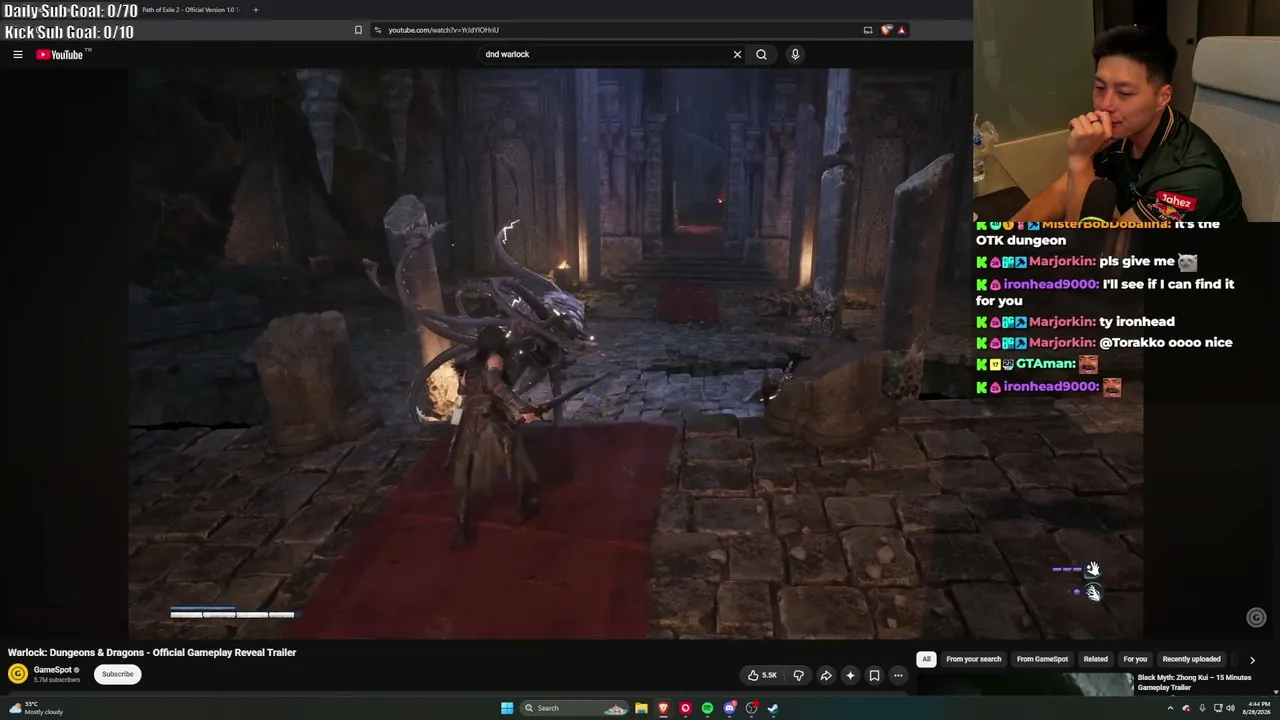Open the Brave Rewards triangle icon

901,30
